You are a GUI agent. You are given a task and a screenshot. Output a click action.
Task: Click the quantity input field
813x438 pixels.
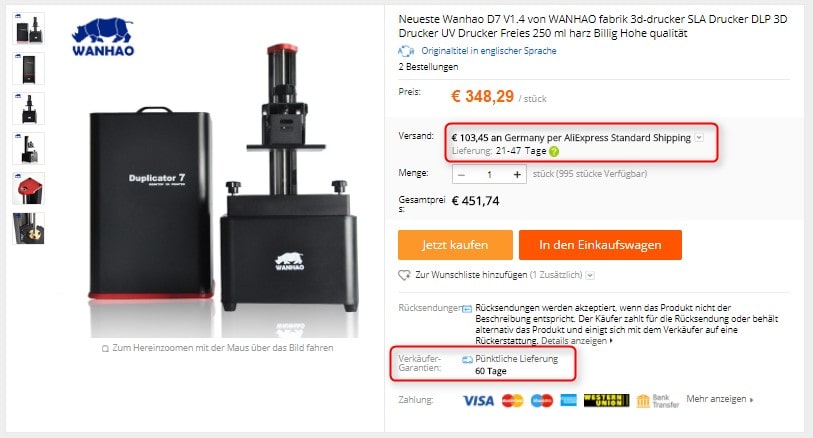[x=489, y=175]
